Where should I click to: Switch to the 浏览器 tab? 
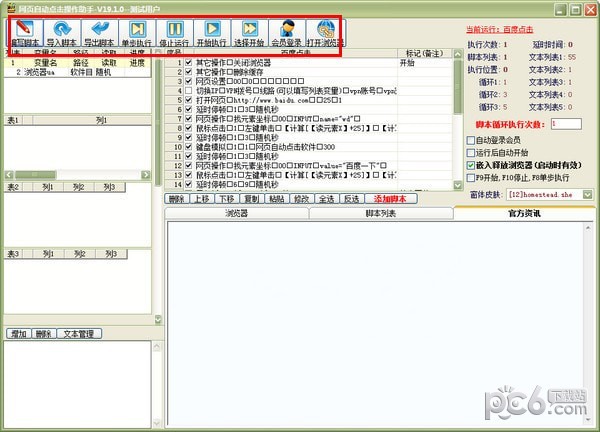(x=237, y=214)
